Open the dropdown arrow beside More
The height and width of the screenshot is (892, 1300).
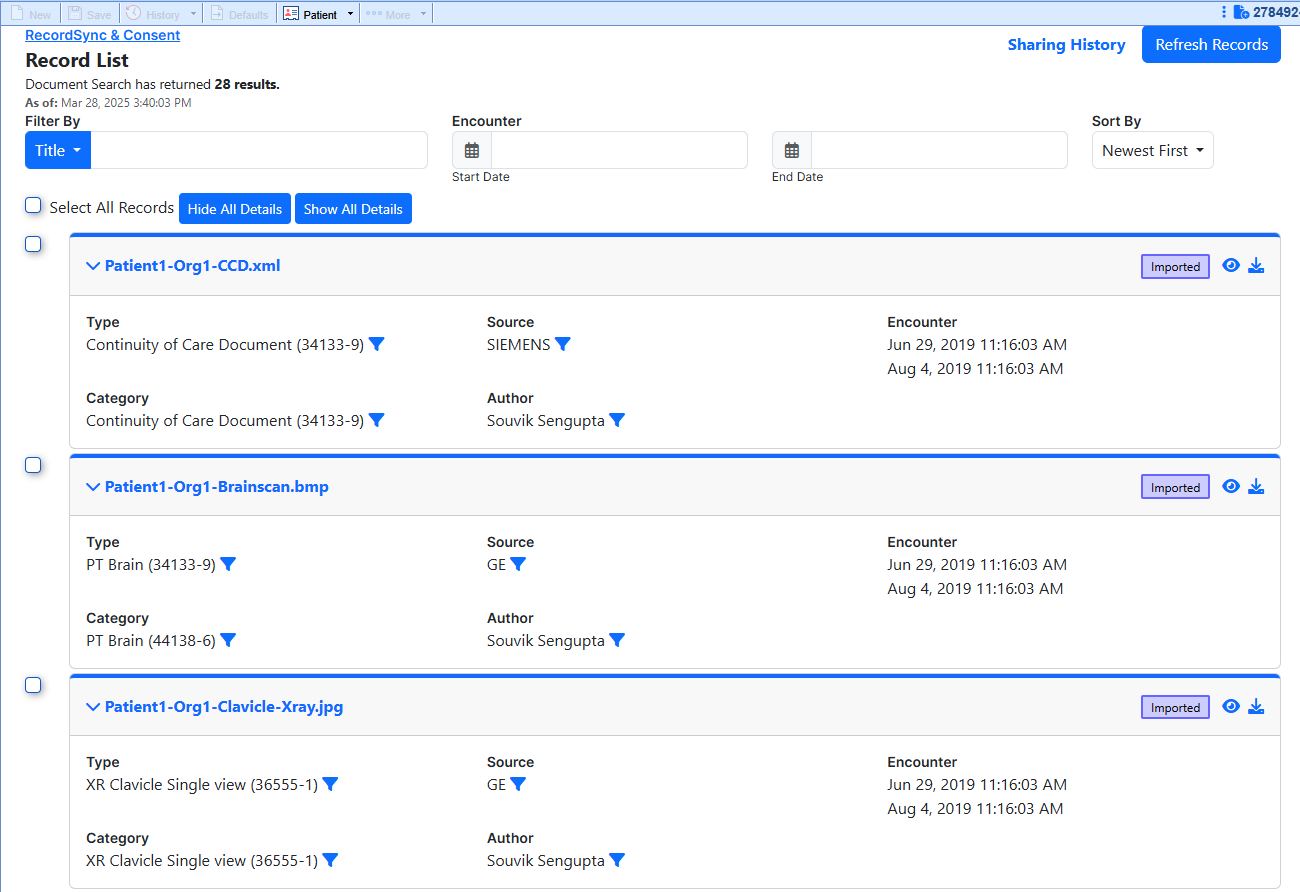(423, 14)
